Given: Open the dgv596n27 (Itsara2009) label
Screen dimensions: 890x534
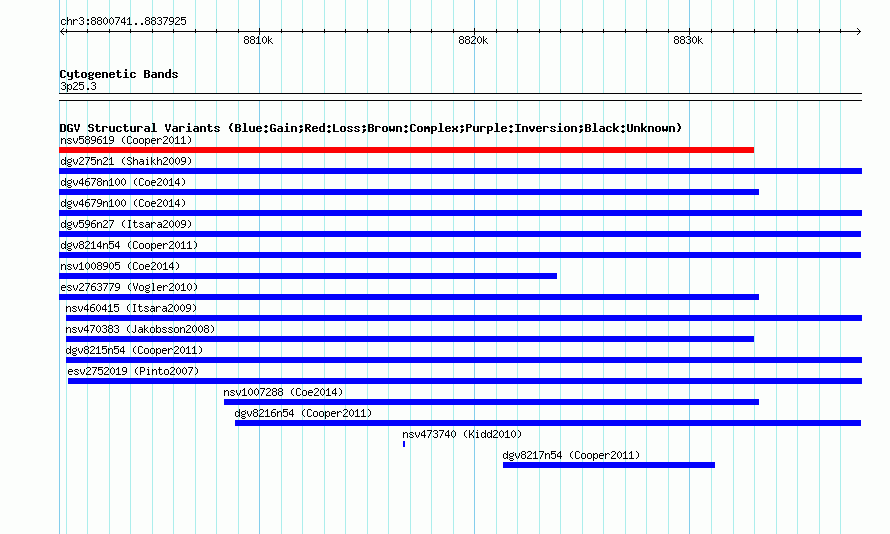Looking at the screenshot, I should click(x=126, y=224).
